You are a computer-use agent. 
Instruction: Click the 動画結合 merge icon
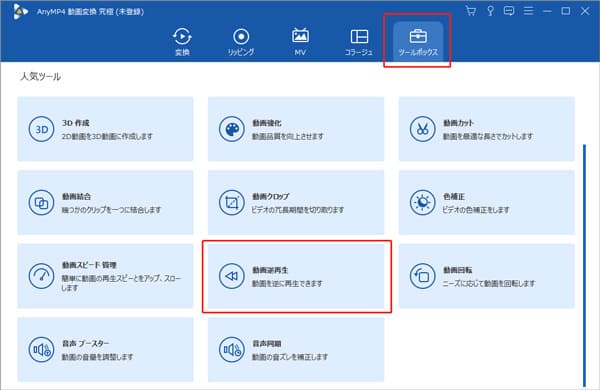pyautogui.click(x=41, y=202)
